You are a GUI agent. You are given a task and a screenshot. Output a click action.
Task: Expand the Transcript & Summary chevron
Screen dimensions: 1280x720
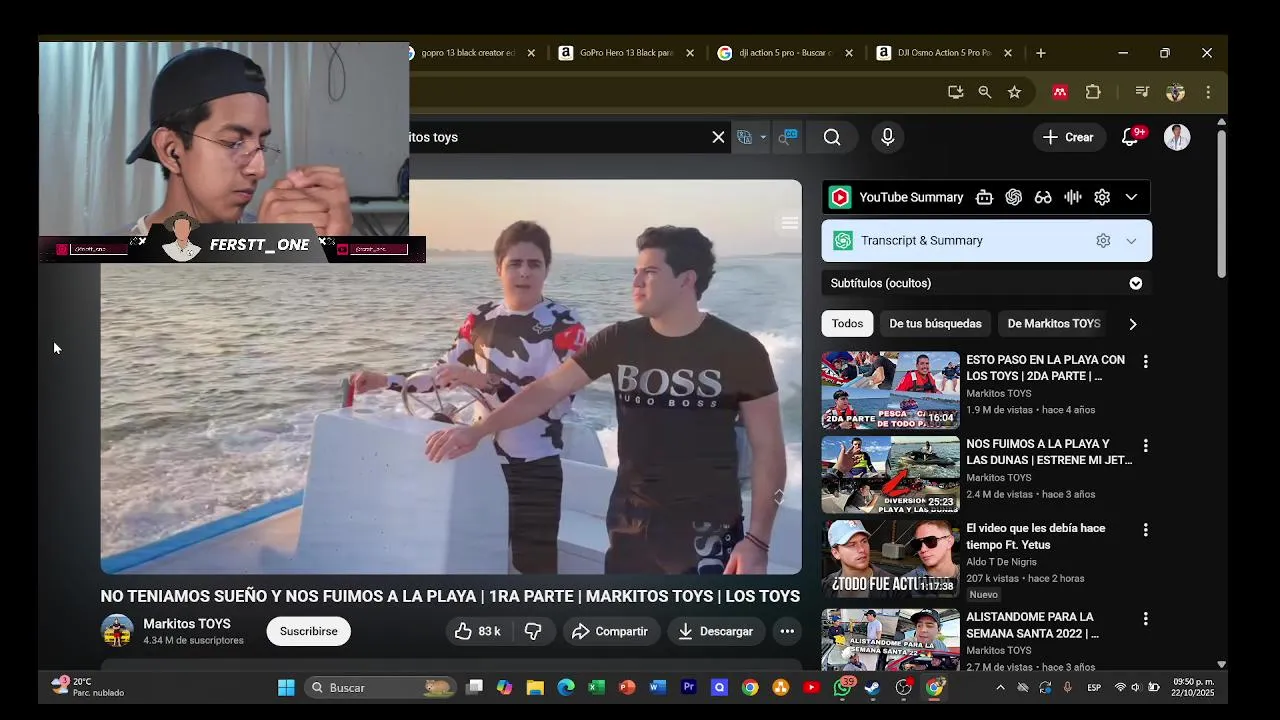coord(1131,240)
